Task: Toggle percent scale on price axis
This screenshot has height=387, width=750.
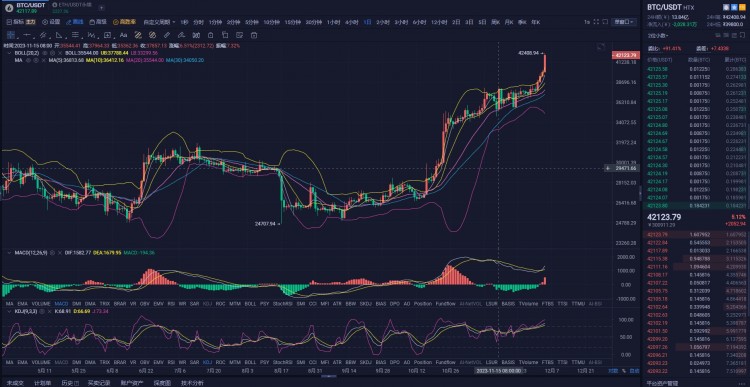Action: click(624, 371)
